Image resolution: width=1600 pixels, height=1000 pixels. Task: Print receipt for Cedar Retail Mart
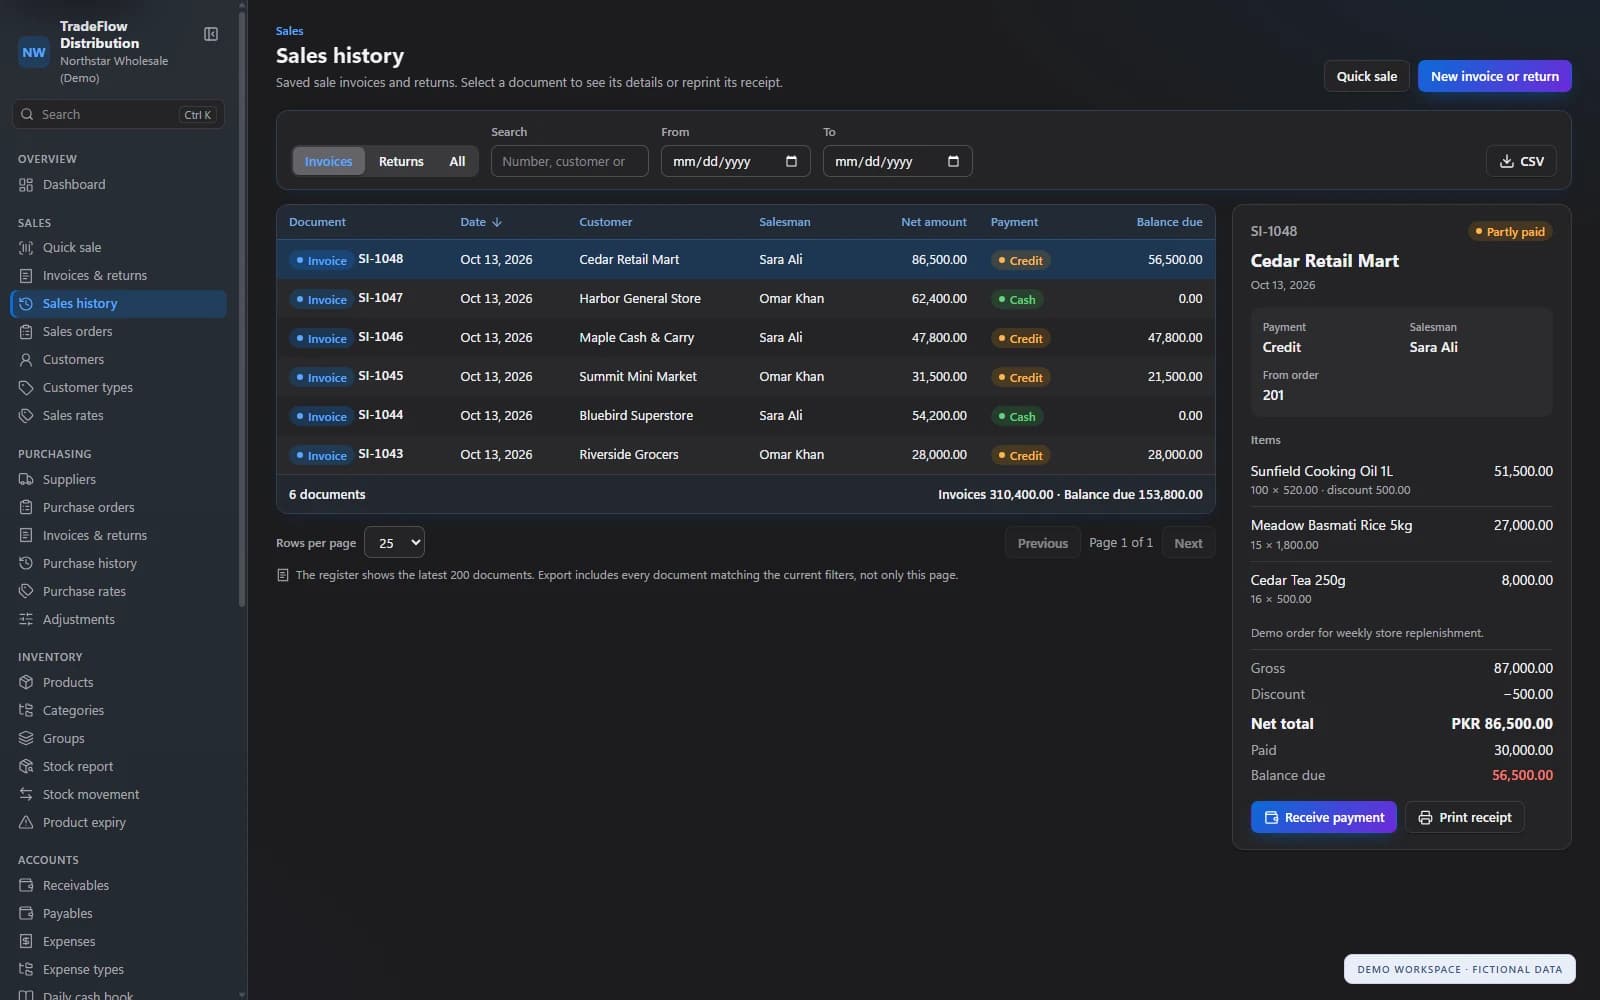[1464, 817]
